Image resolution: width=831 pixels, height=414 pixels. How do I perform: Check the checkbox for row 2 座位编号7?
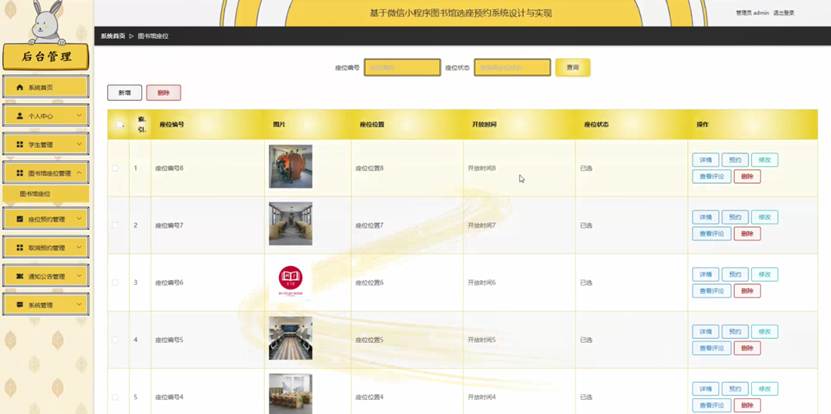(x=116, y=225)
